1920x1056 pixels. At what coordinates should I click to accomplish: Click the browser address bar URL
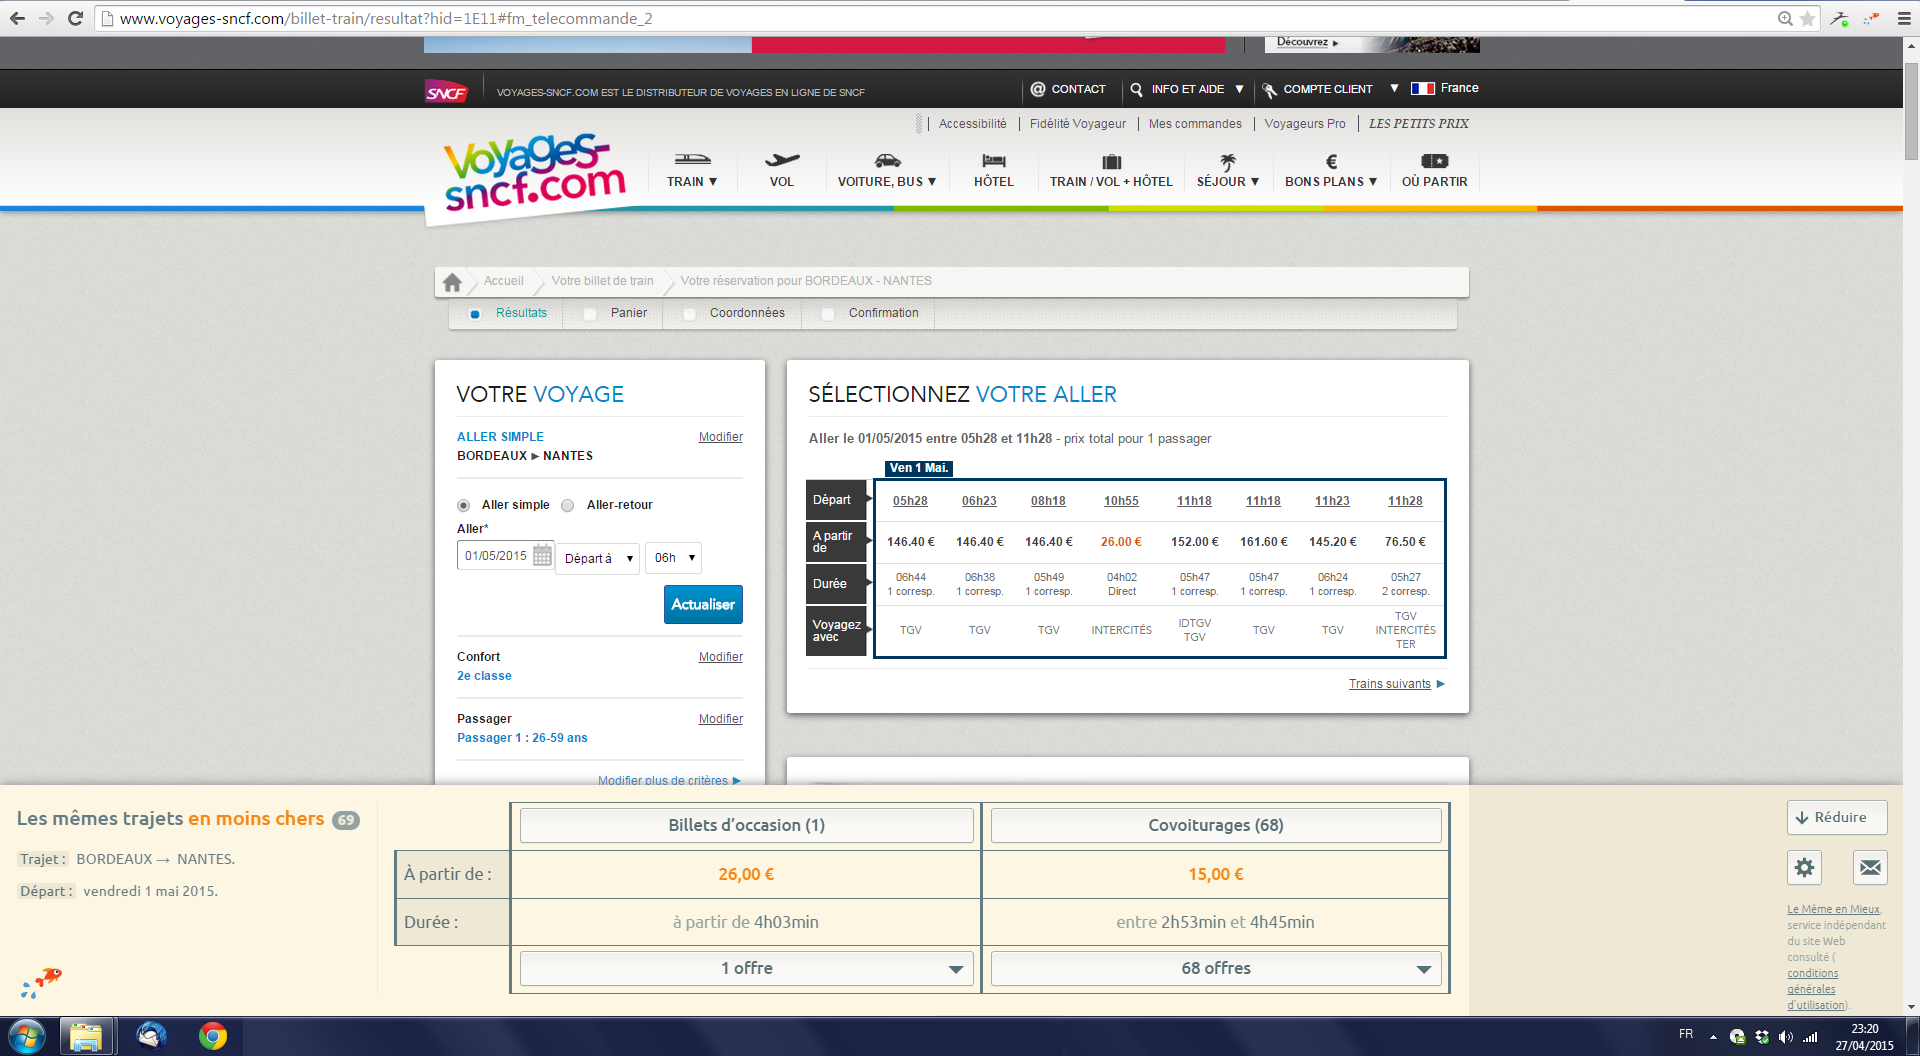click(386, 18)
